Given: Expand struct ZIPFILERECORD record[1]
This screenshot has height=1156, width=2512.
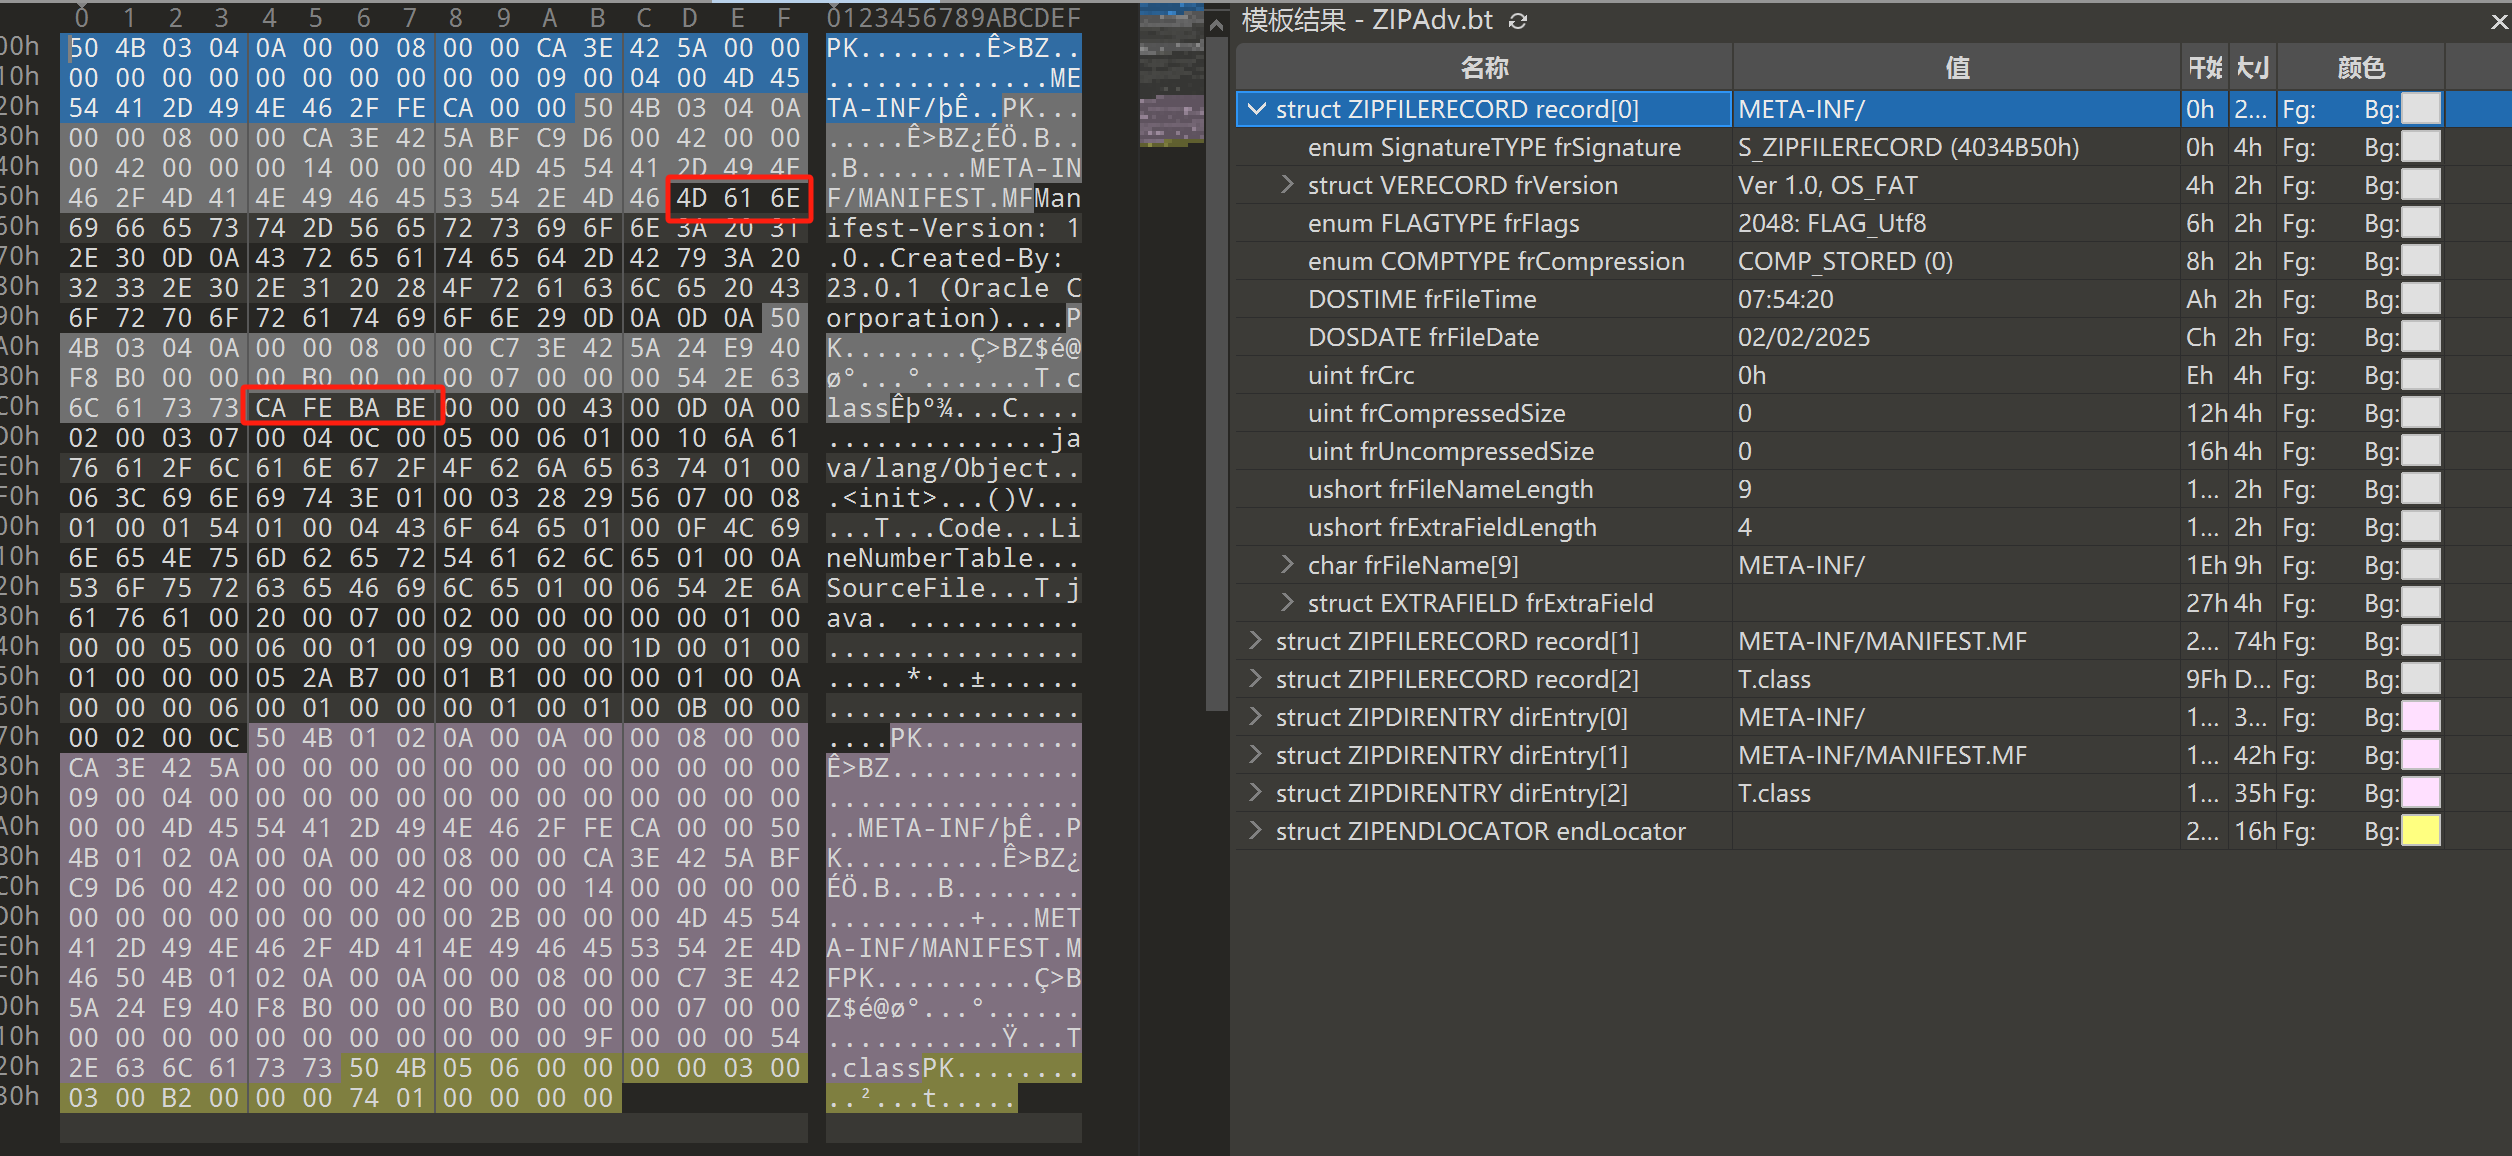Looking at the screenshot, I should pyautogui.click(x=1256, y=641).
